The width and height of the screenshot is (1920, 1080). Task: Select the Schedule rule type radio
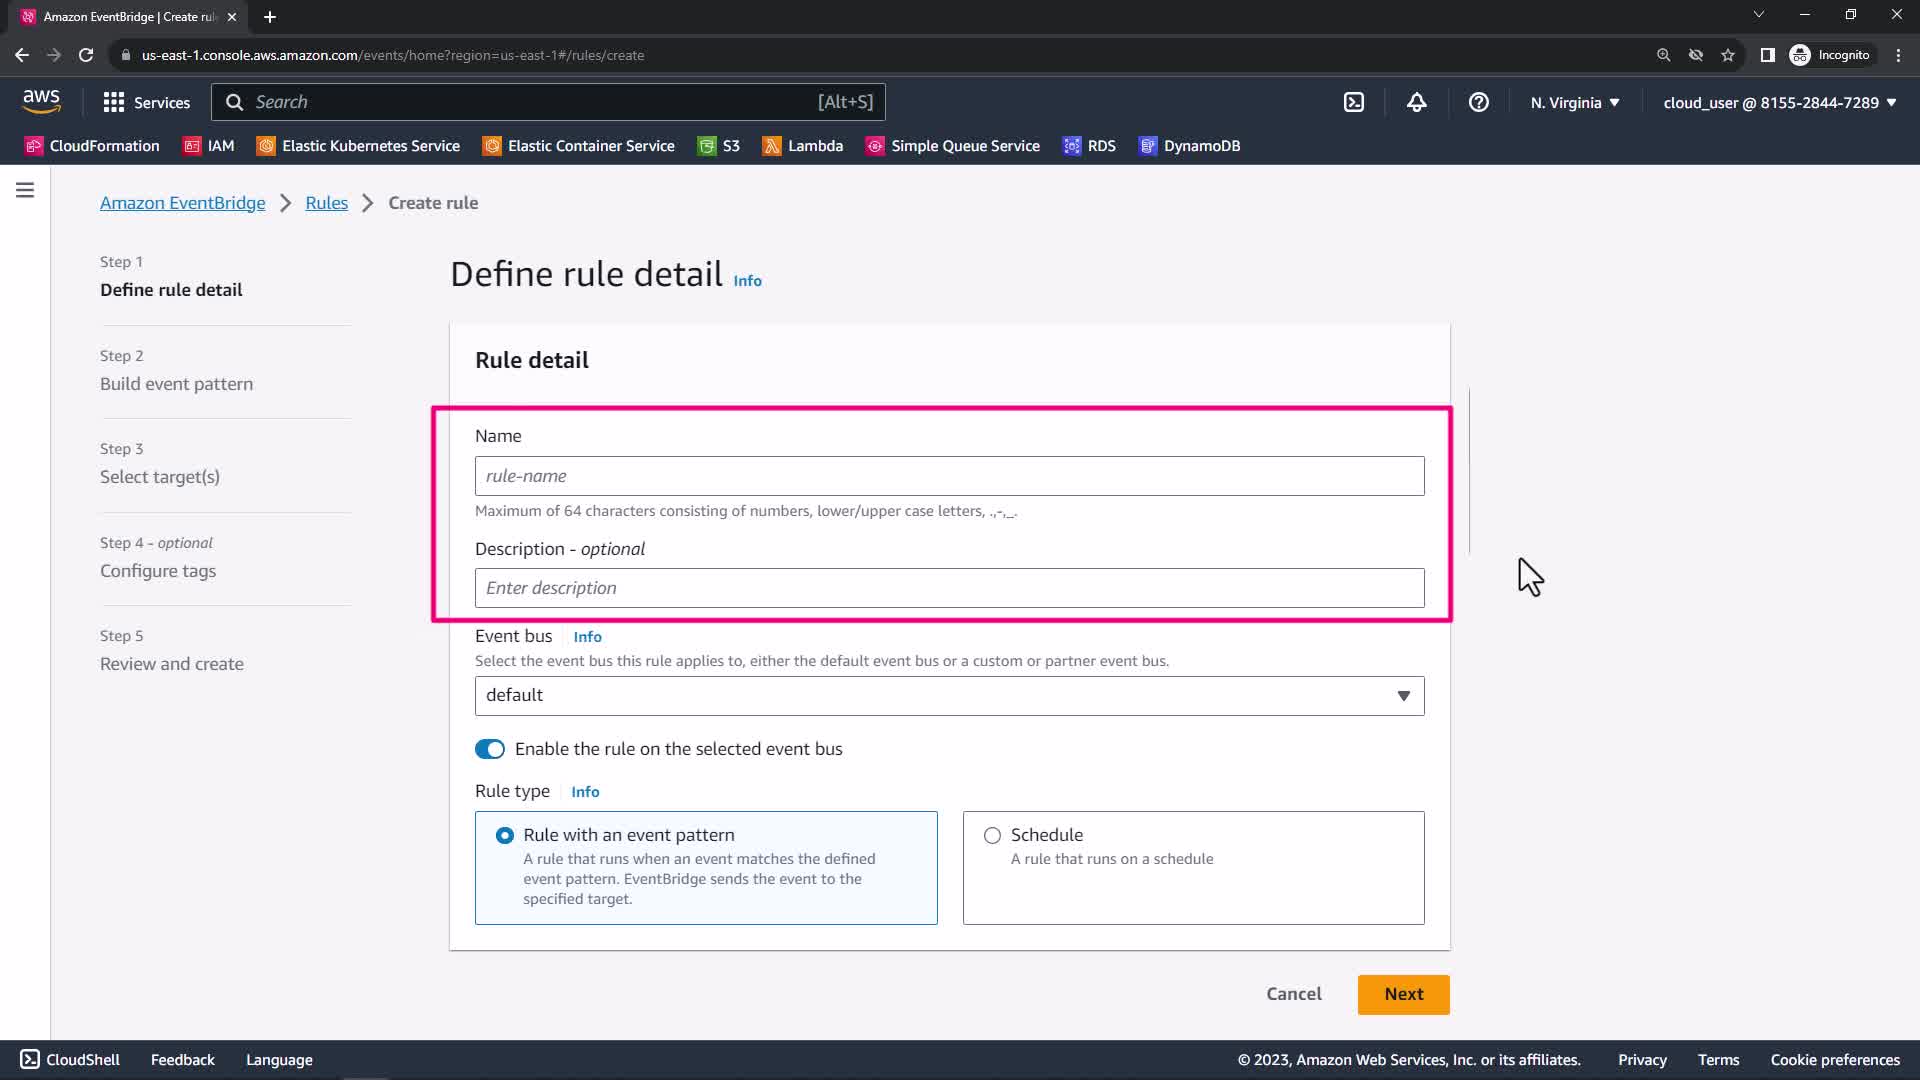point(992,835)
